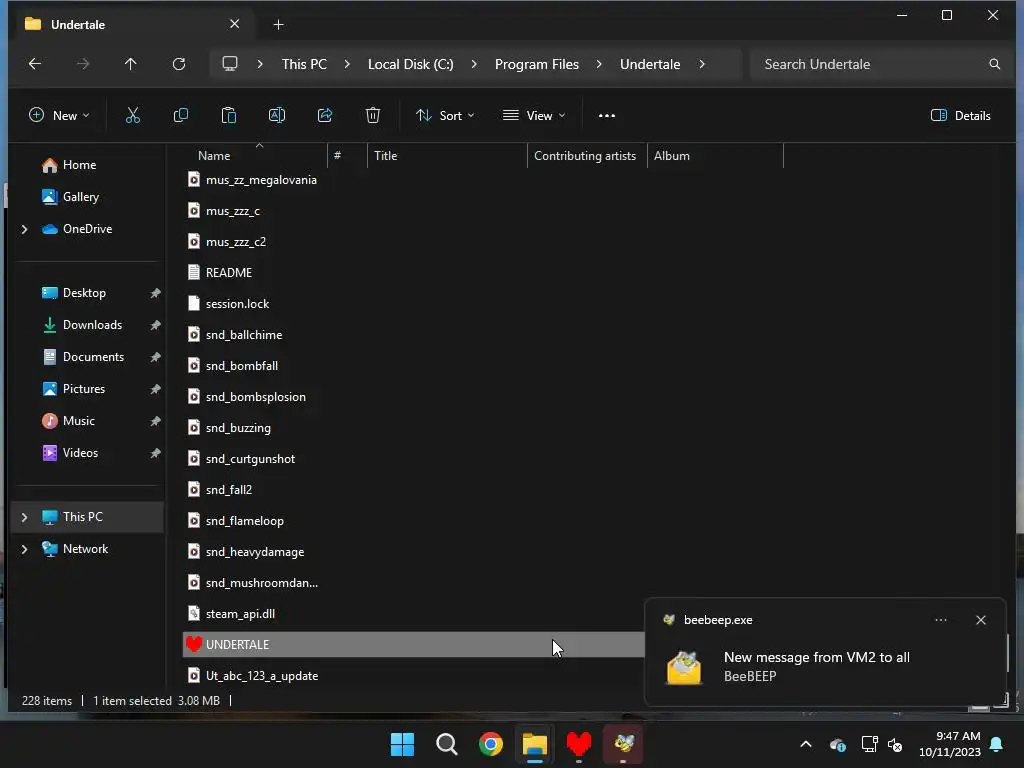
Task: Open Pictures quick access folder
Action: [x=73, y=389]
